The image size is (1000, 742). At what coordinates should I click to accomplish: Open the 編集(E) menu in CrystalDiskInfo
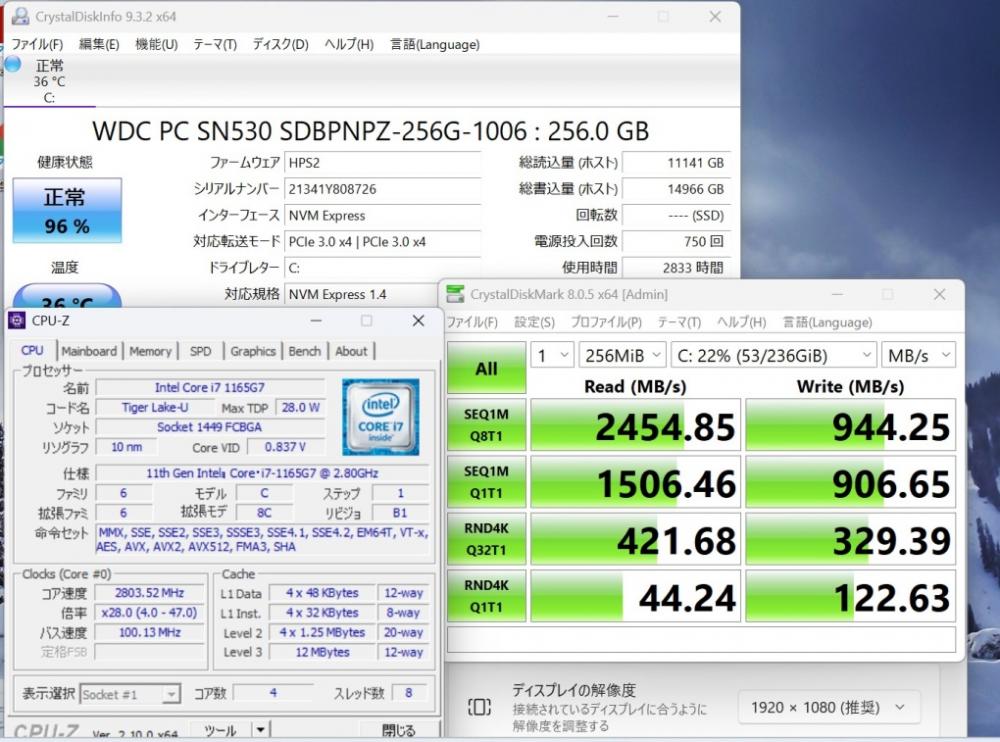99,45
